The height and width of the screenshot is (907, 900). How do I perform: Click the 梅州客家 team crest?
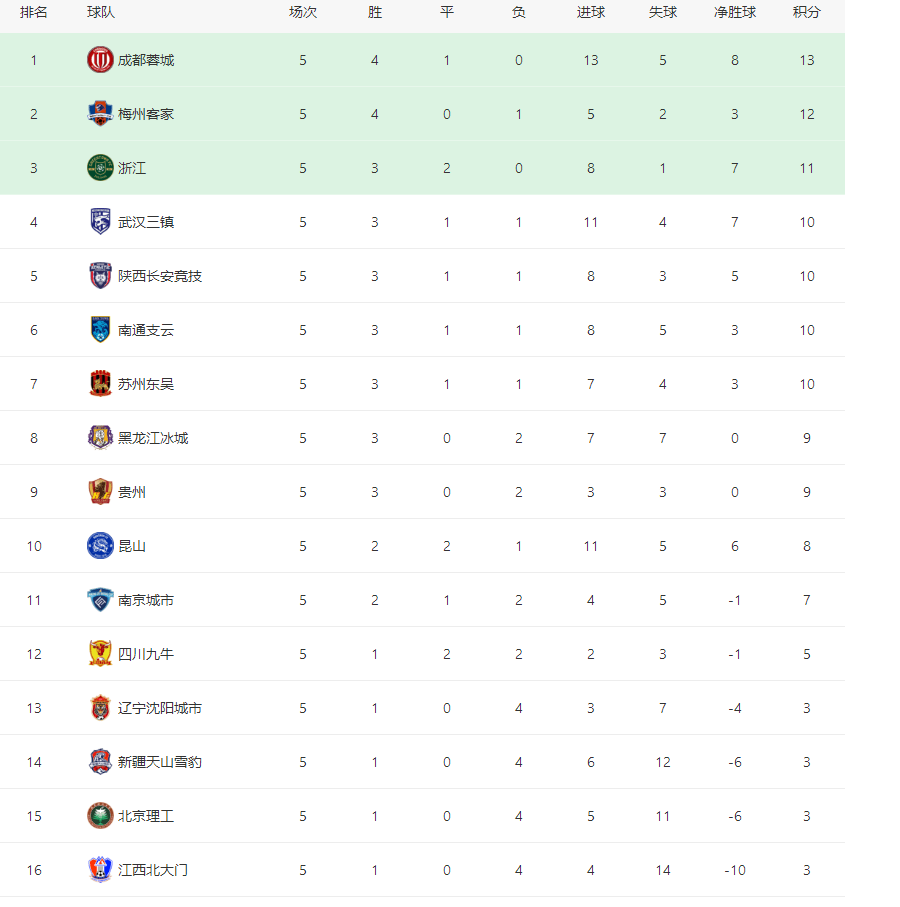pyautogui.click(x=100, y=113)
